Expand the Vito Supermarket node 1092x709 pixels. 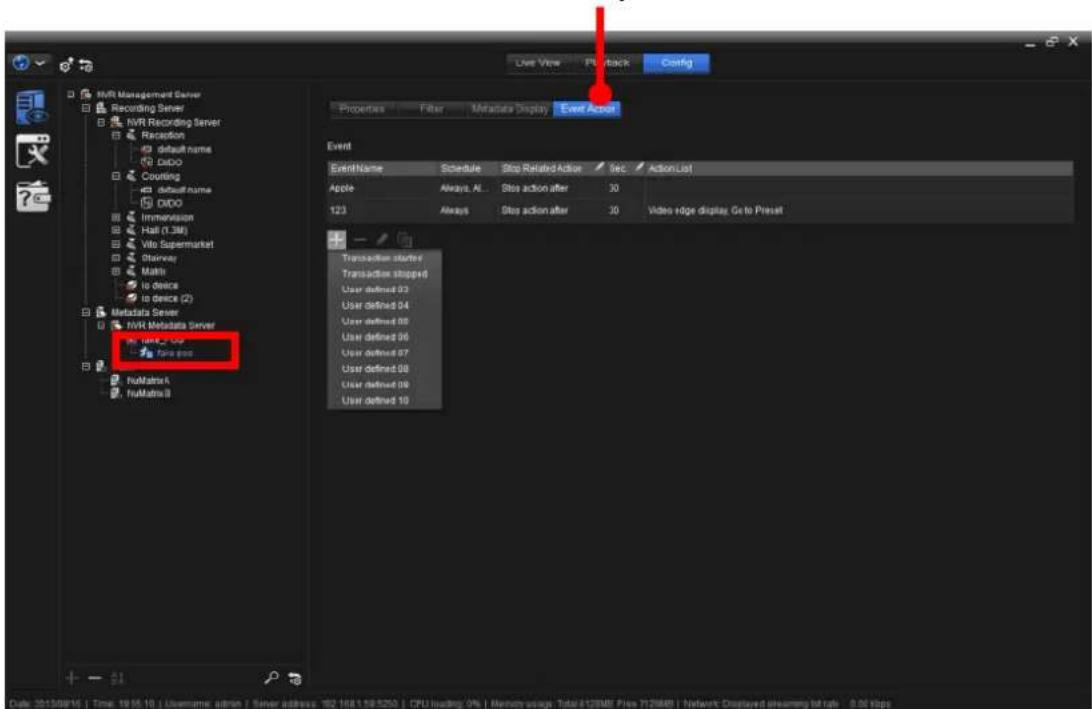[116, 244]
